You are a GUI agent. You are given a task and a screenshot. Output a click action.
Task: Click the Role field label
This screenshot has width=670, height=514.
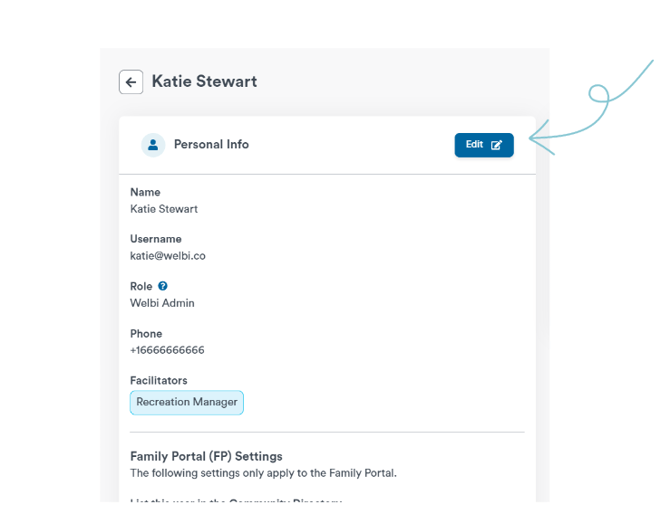[x=141, y=286]
